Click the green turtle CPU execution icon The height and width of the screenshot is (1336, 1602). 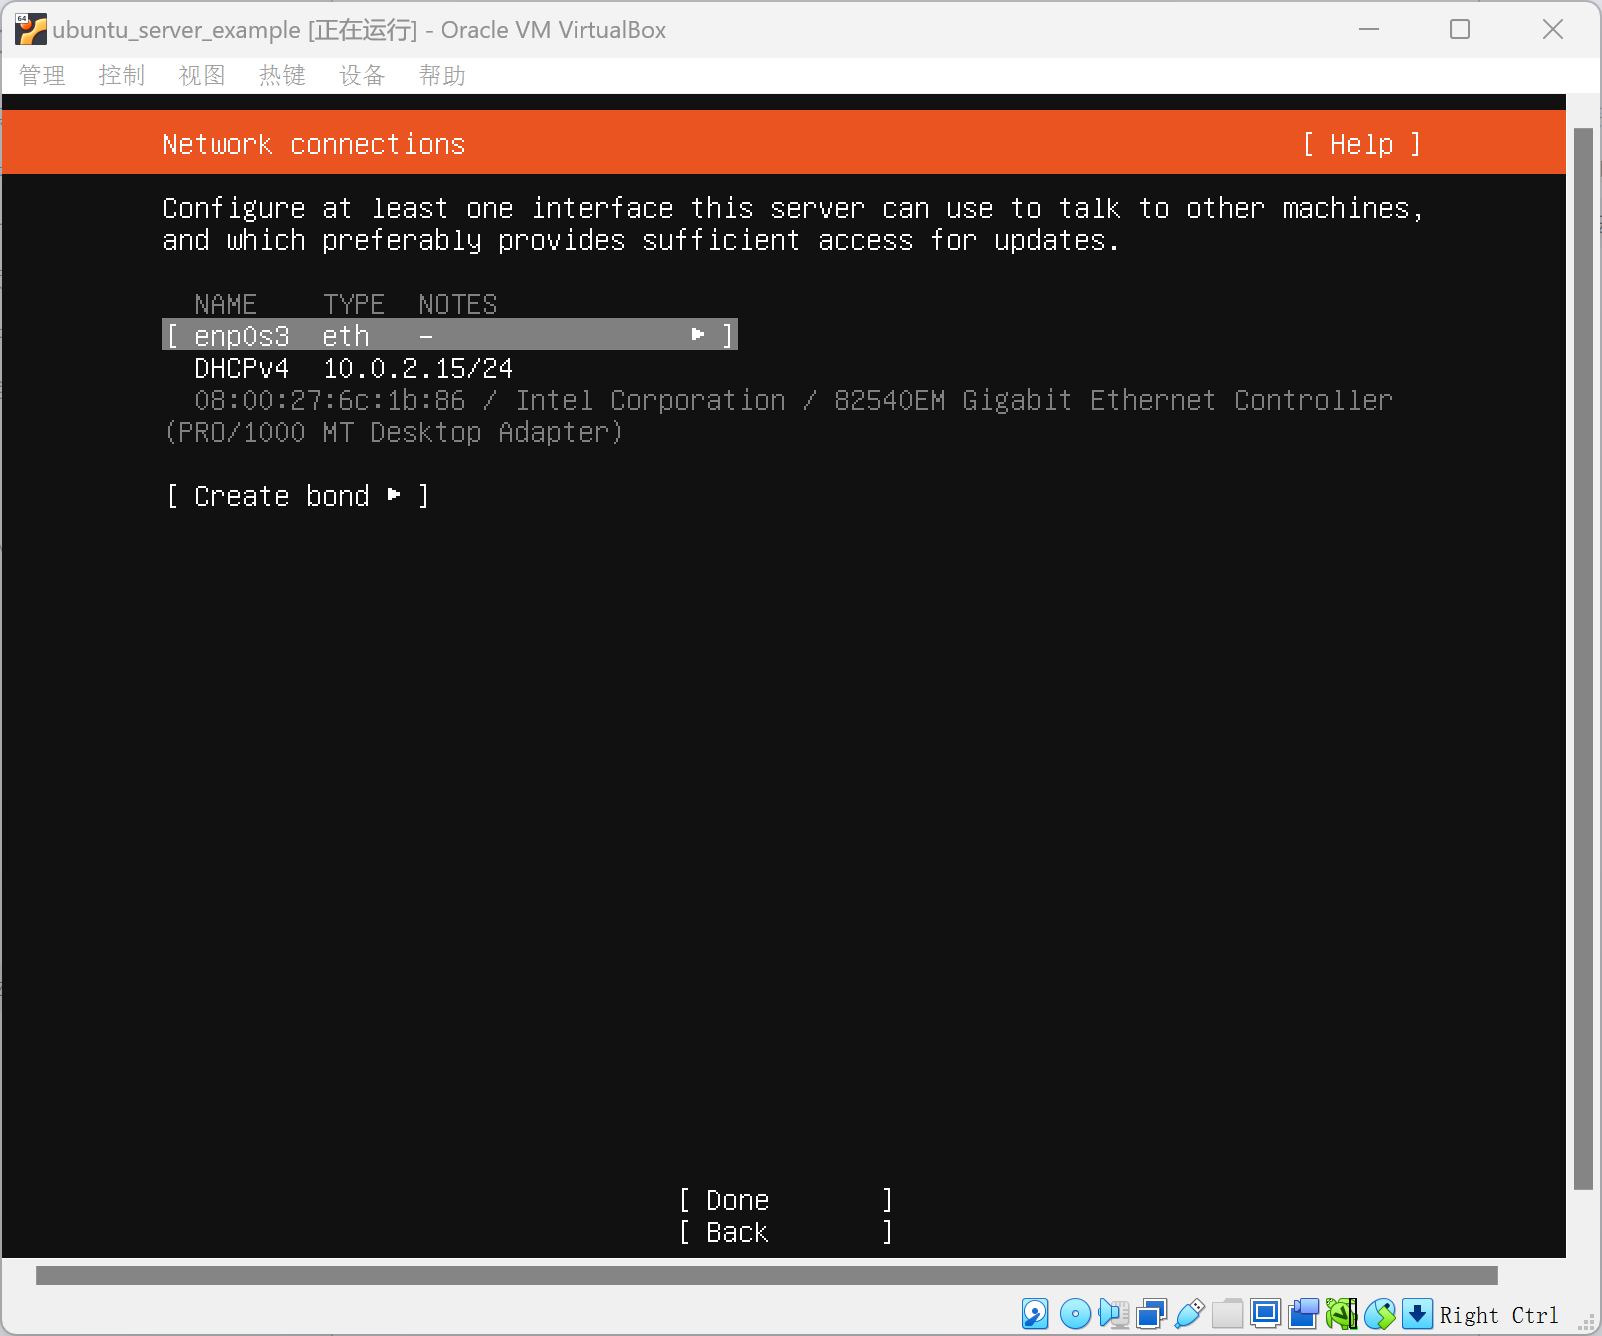coord(1341,1313)
